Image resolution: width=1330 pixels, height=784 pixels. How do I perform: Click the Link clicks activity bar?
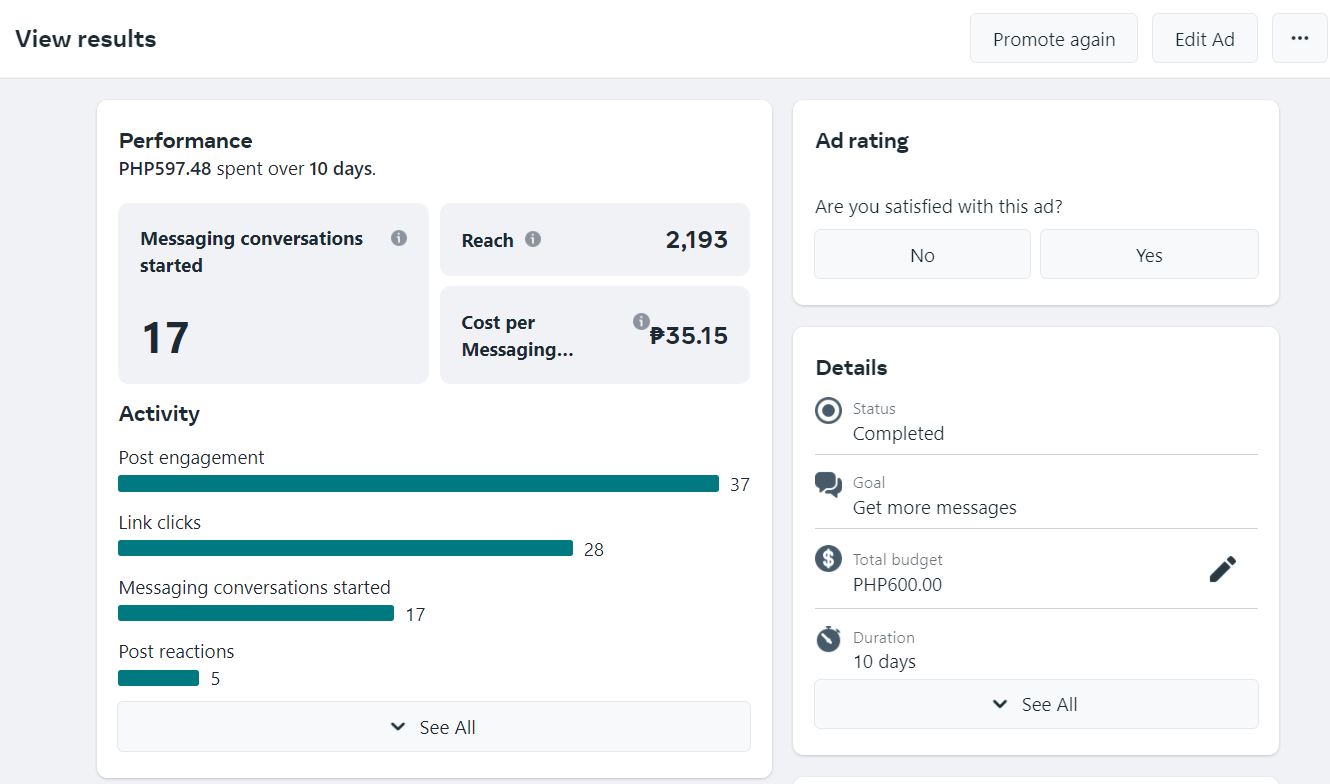(345, 548)
